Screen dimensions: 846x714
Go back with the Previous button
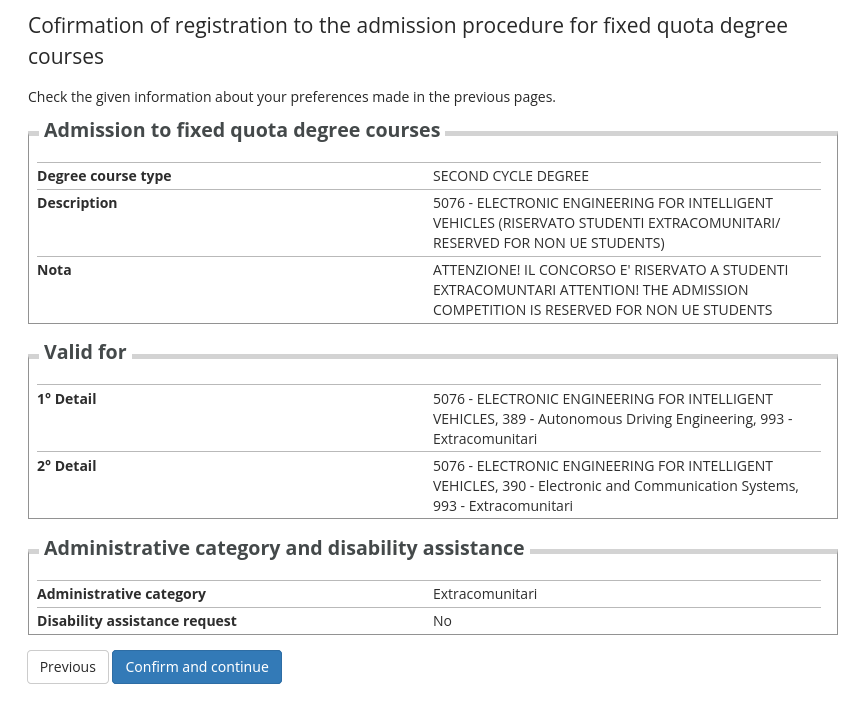tap(68, 667)
